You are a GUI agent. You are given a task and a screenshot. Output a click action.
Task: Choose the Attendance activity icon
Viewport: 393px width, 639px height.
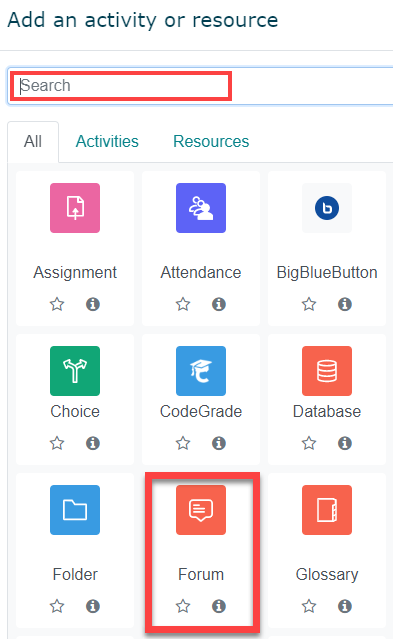tap(201, 208)
